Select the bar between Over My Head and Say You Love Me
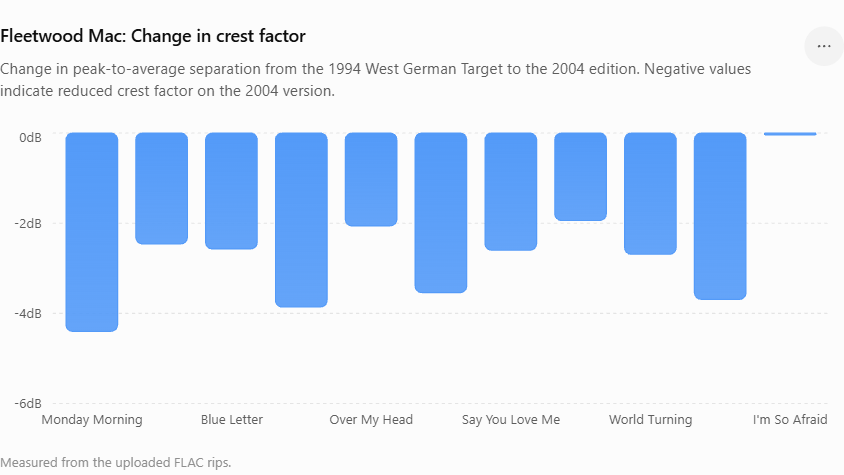 (441, 213)
